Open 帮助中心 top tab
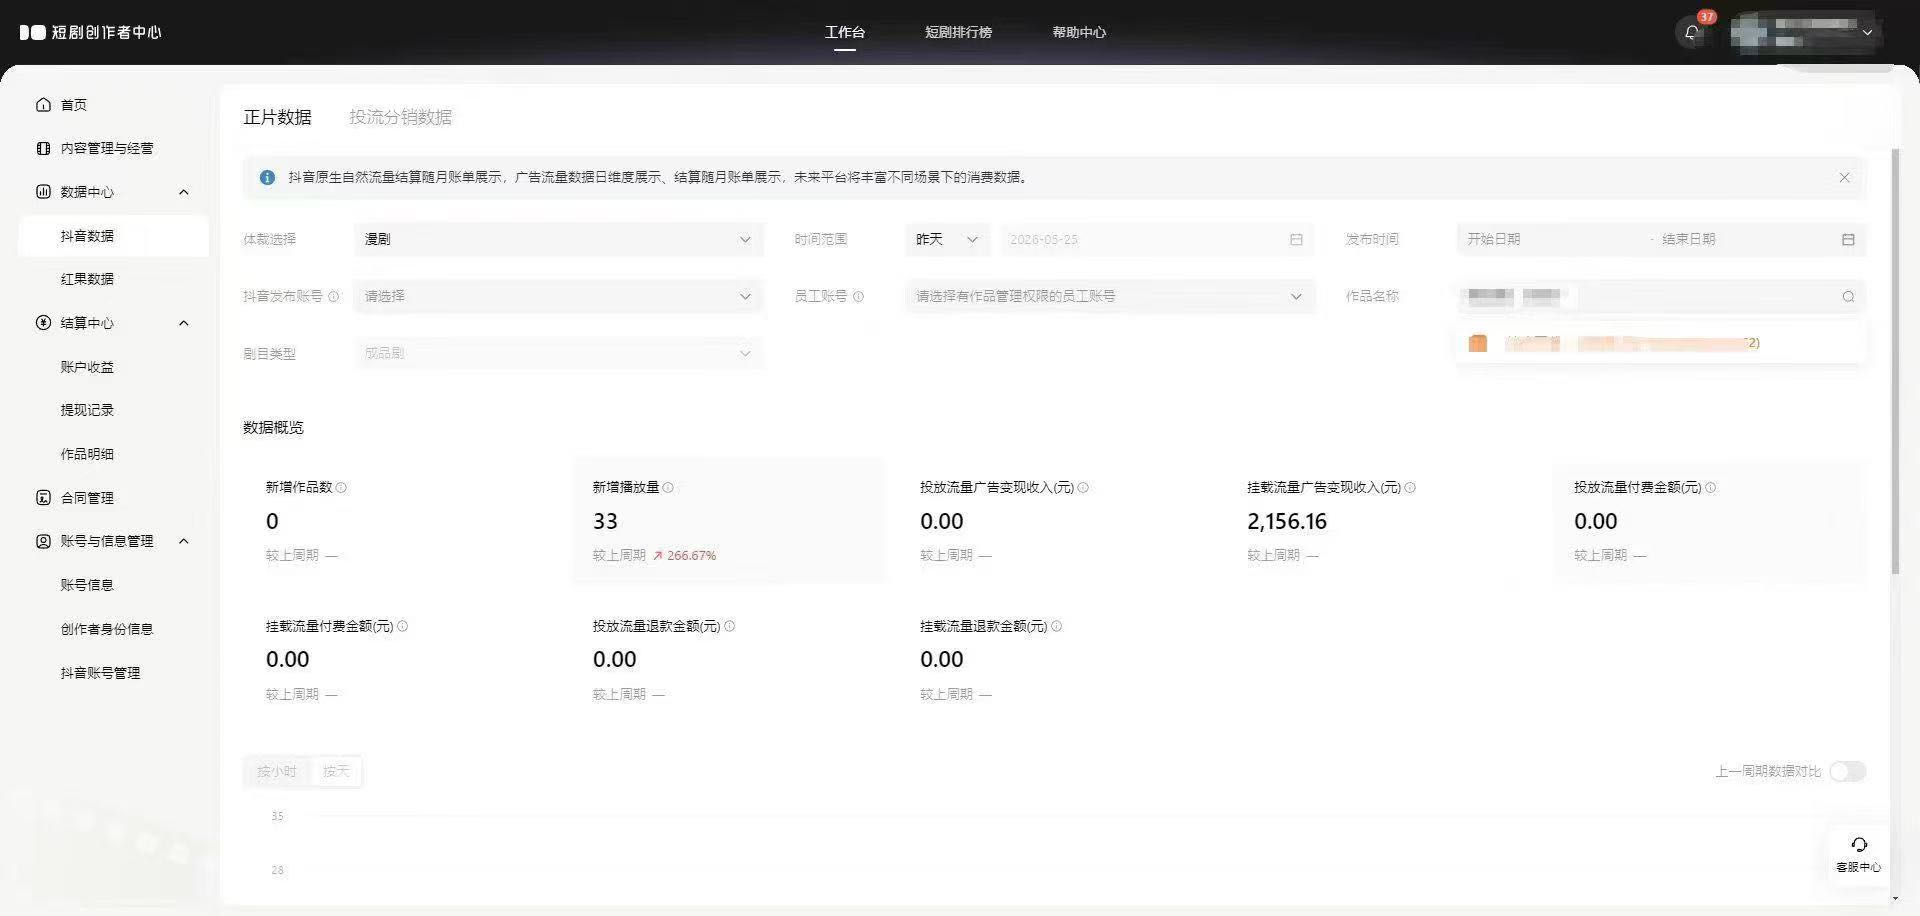Viewport: 1920px width, 916px height. [1079, 32]
